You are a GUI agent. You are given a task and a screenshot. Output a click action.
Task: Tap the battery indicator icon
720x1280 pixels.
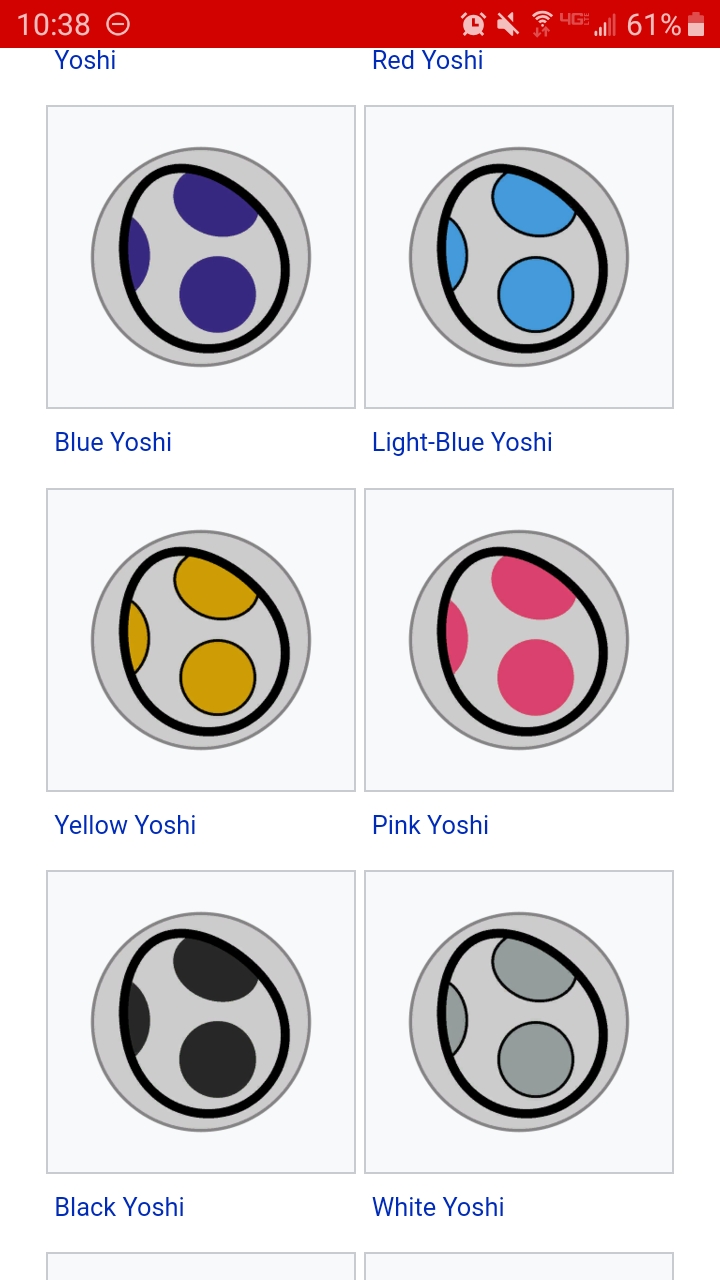coord(697,24)
